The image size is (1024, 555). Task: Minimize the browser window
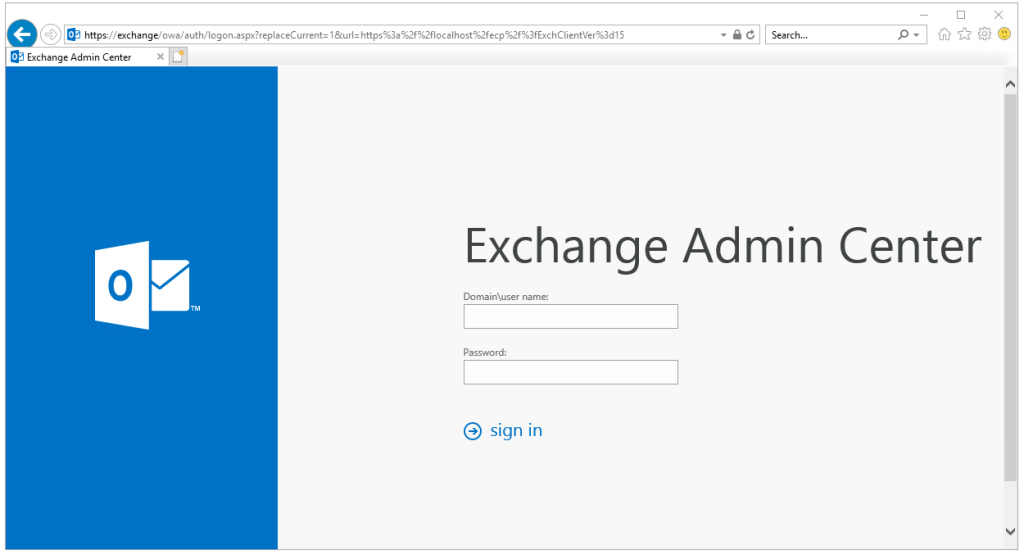tap(923, 15)
